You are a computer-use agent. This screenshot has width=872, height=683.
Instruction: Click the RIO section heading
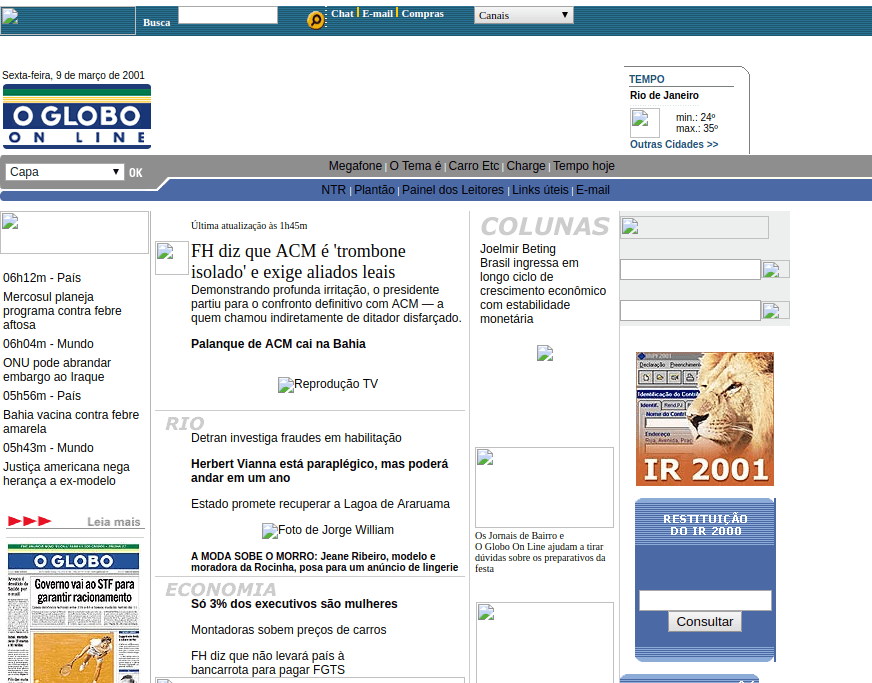pyautogui.click(x=185, y=423)
